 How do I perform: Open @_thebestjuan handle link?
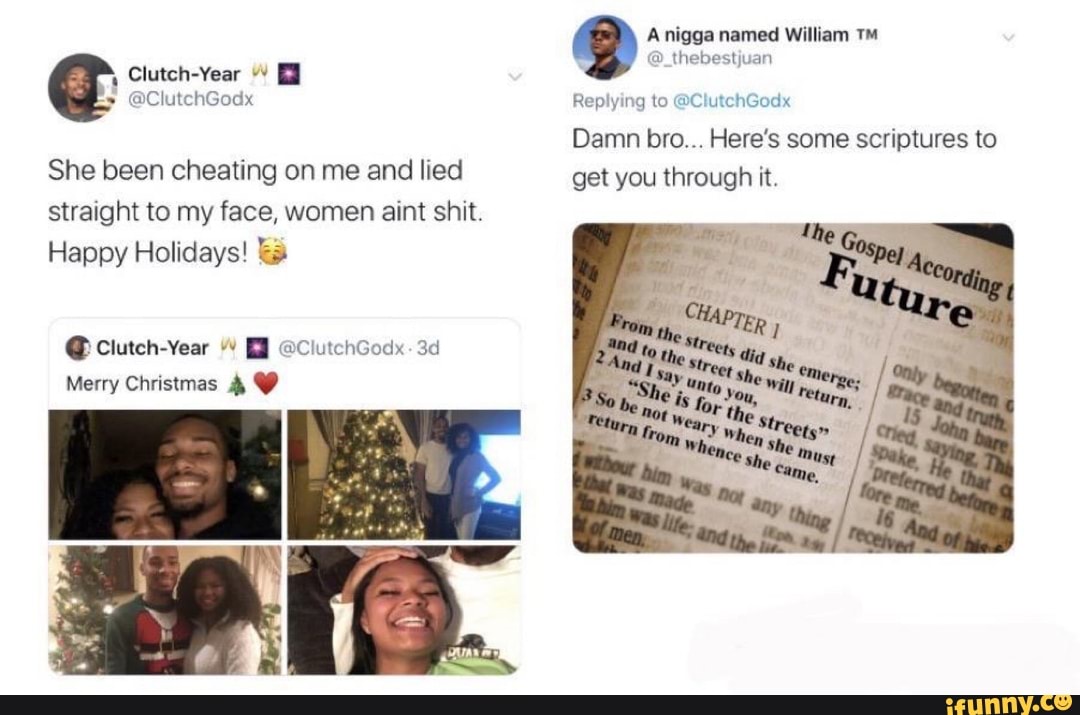[x=709, y=58]
